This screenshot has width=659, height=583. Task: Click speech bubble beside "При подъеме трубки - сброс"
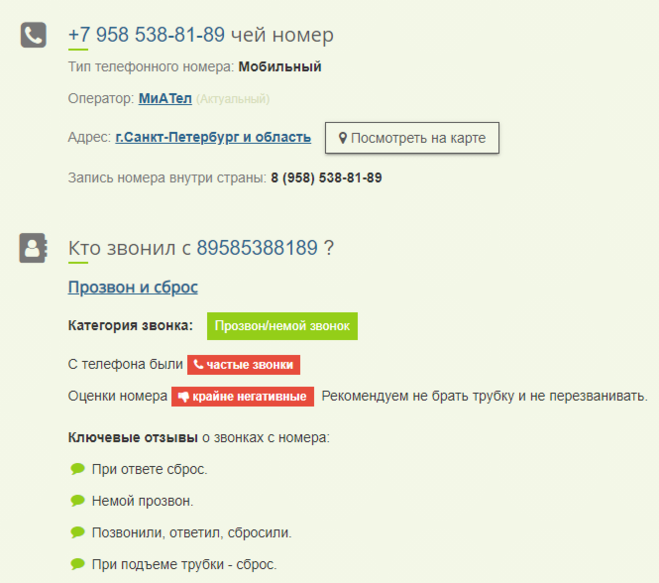point(77,565)
